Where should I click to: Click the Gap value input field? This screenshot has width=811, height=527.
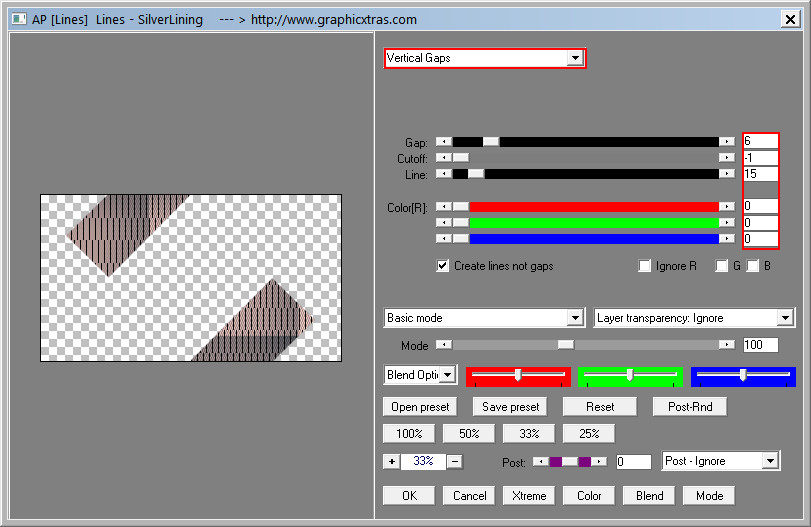pos(760,142)
